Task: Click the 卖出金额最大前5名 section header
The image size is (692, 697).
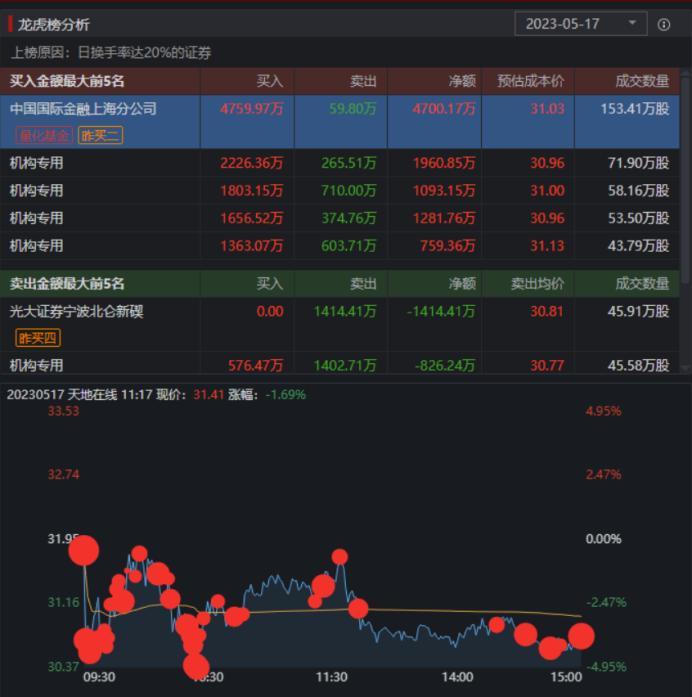Action: click(68, 284)
